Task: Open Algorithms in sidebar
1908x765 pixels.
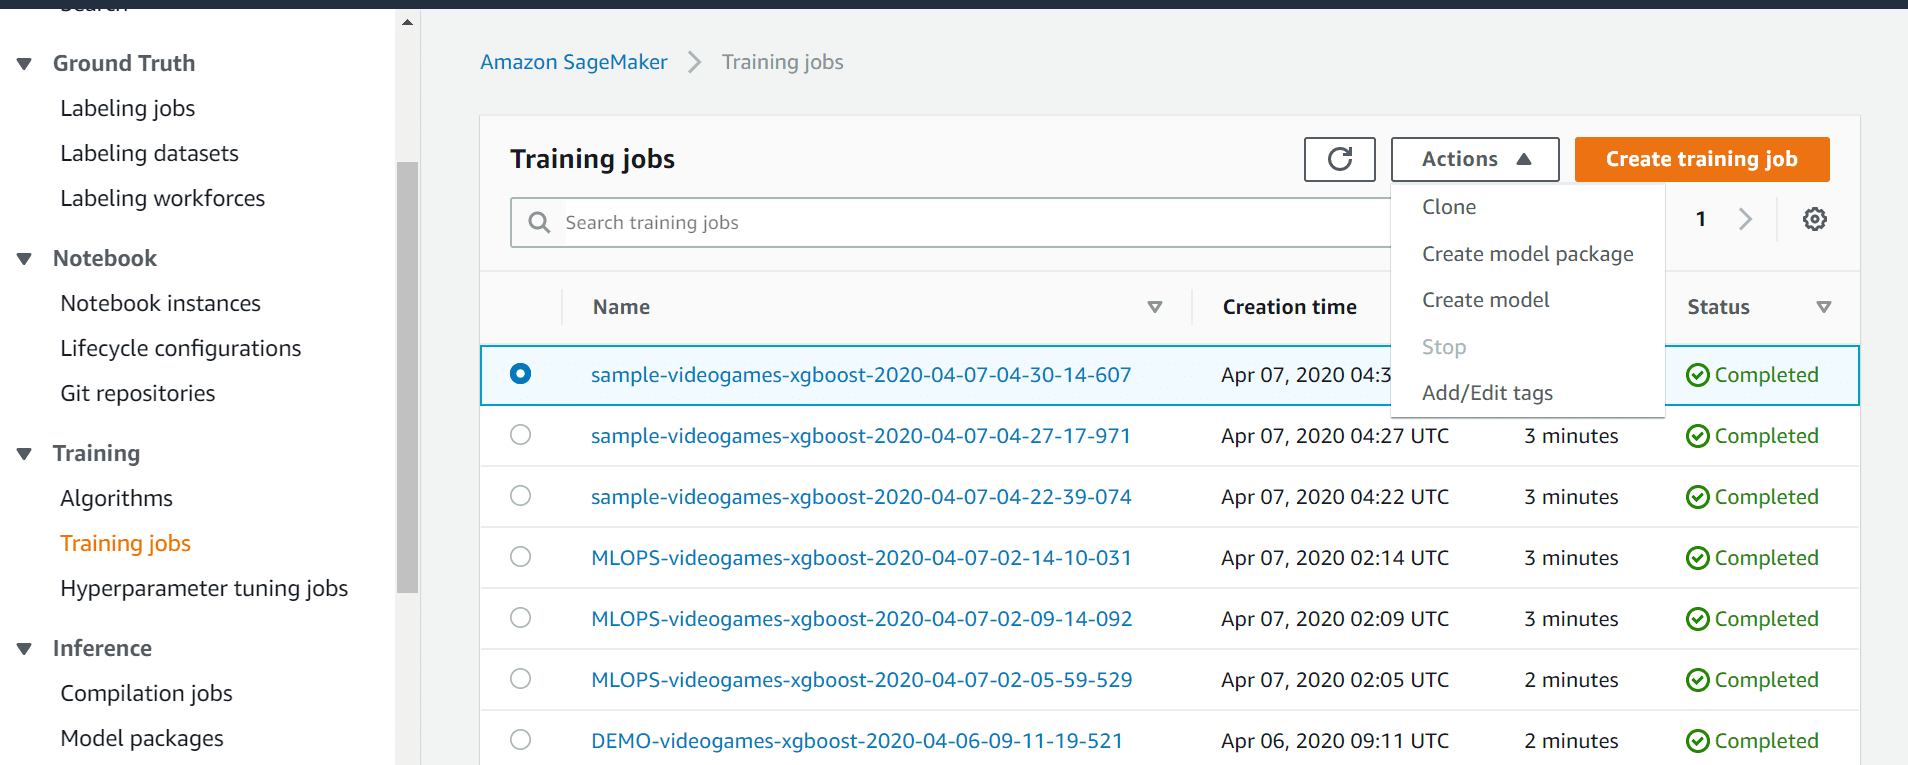Action: [x=116, y=498]
